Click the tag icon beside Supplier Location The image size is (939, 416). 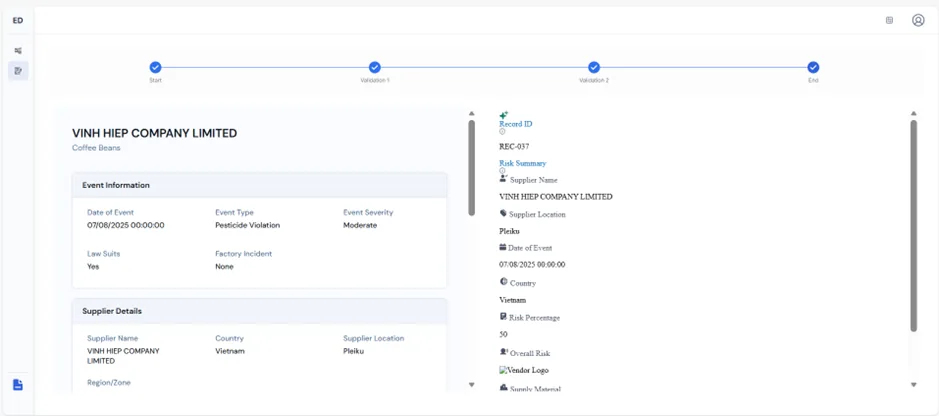click(503, 213)
